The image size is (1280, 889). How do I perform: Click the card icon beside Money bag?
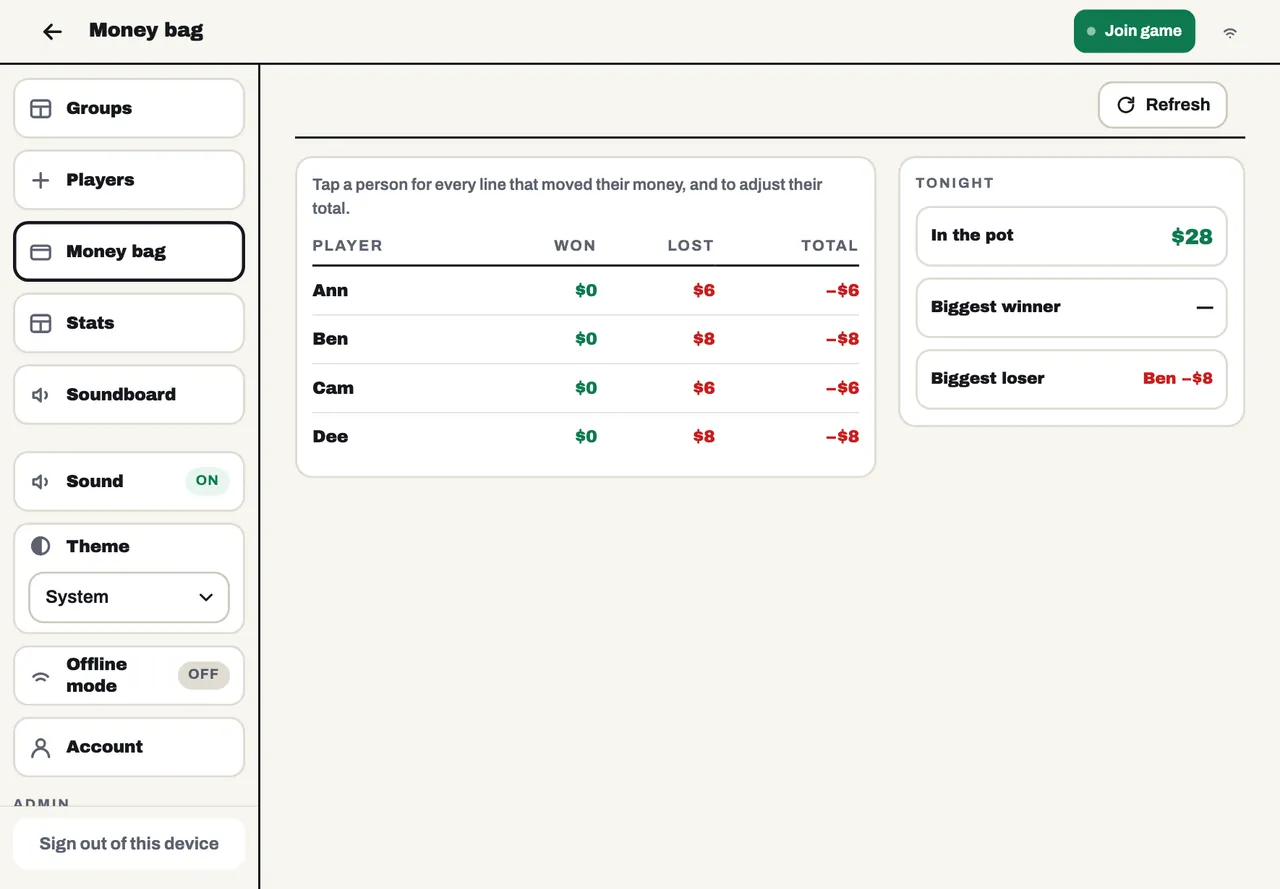tap(41, 252)
